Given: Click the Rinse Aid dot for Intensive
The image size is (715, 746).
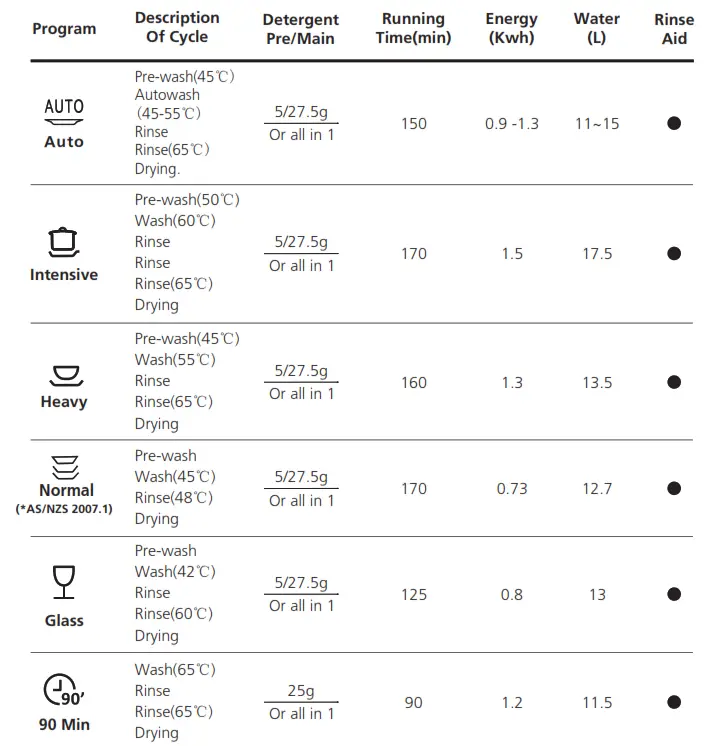Looking at the screenshot, I should point(674,254).
